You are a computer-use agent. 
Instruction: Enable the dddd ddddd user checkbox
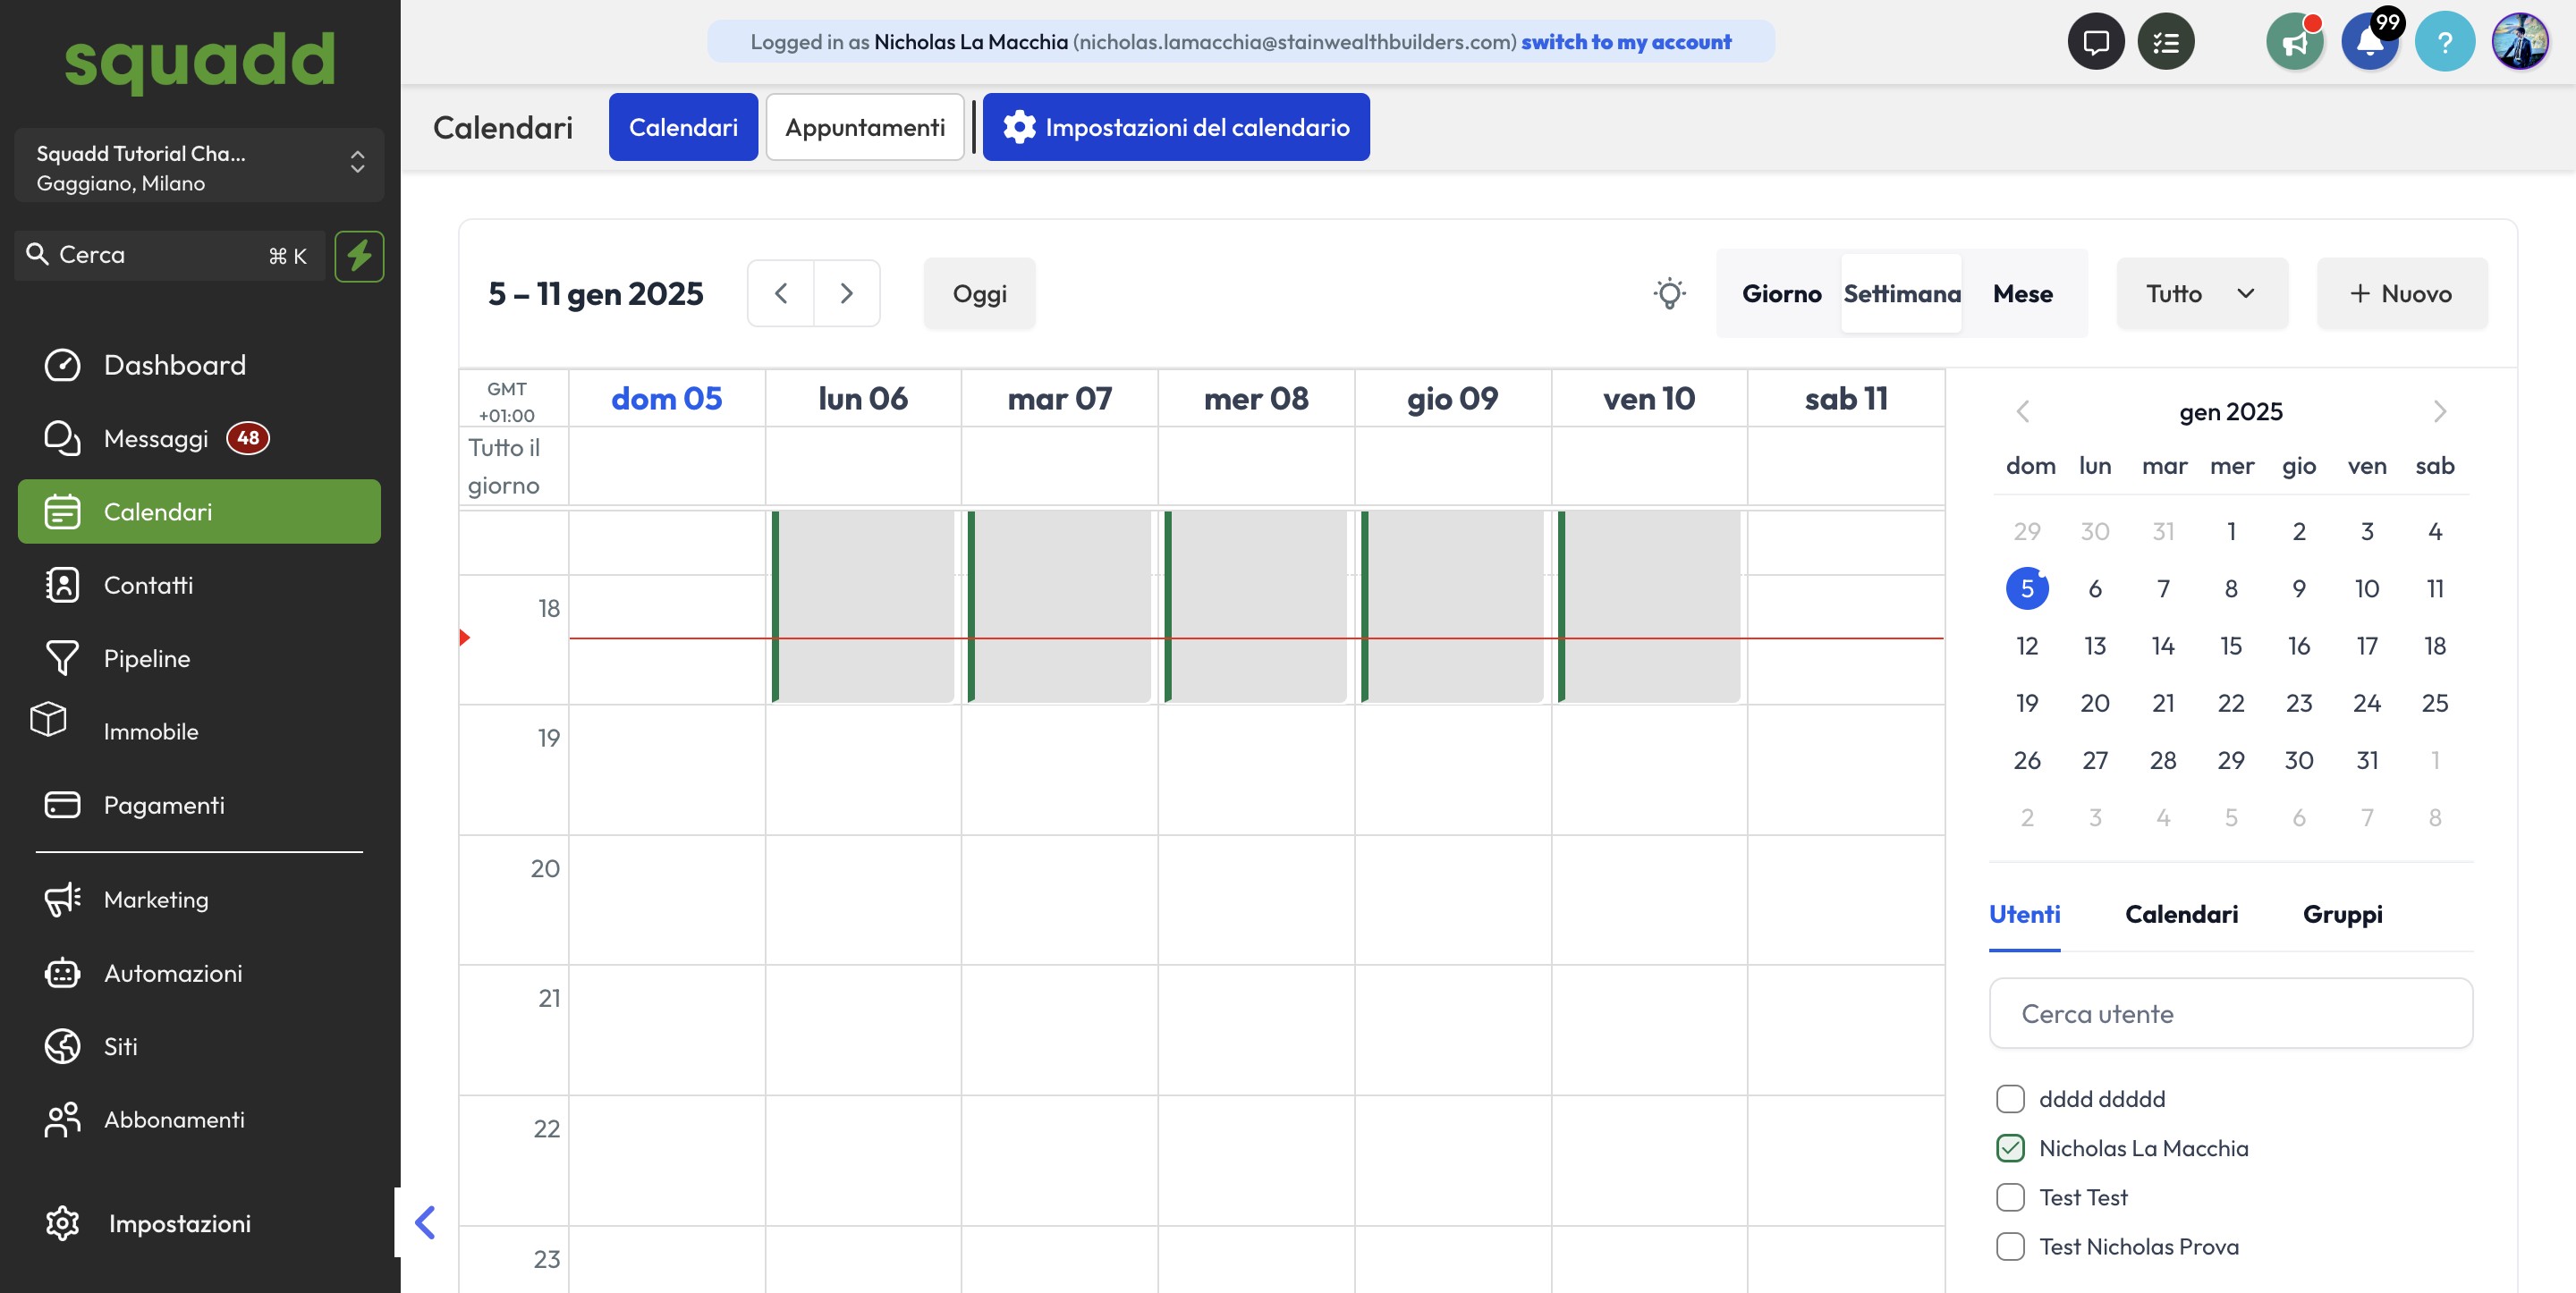[2010, 1099]
